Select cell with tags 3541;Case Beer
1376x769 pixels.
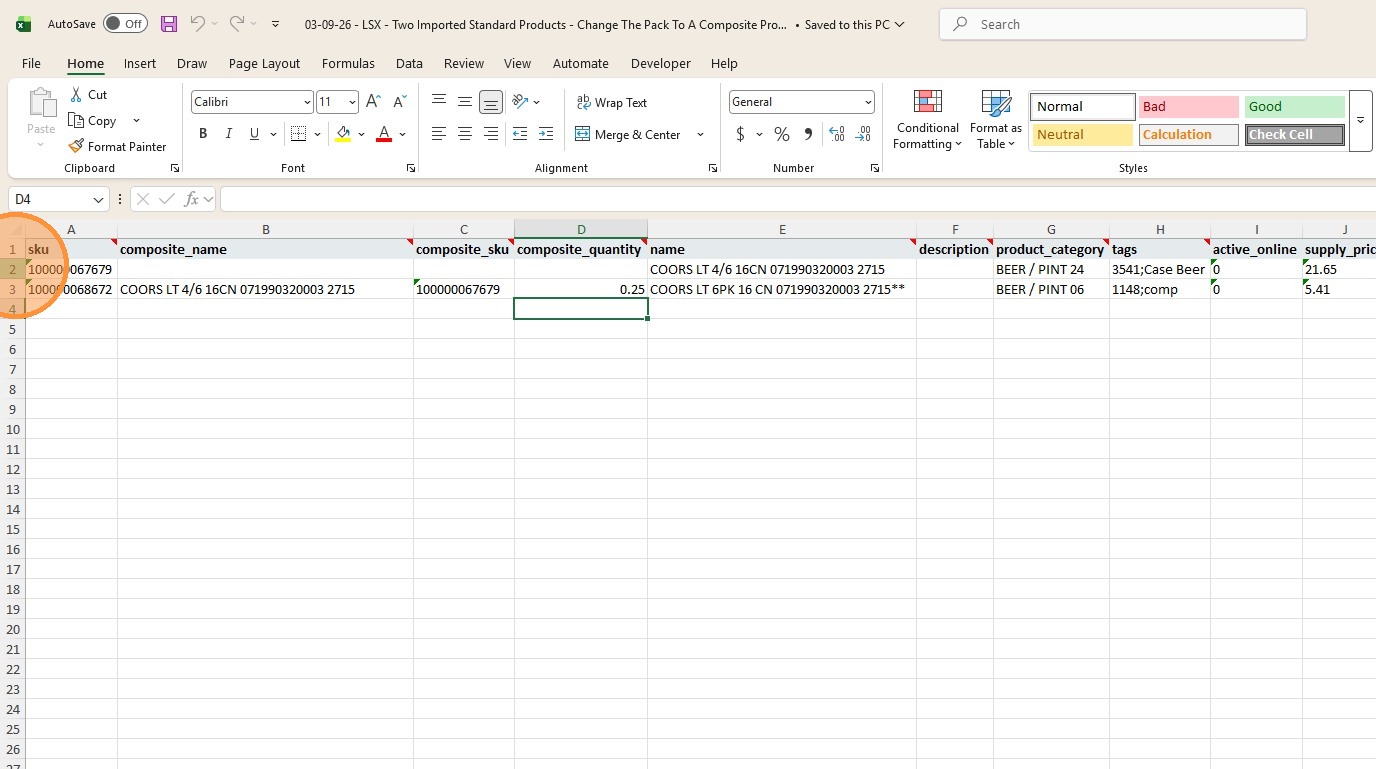coord(1160,269)
